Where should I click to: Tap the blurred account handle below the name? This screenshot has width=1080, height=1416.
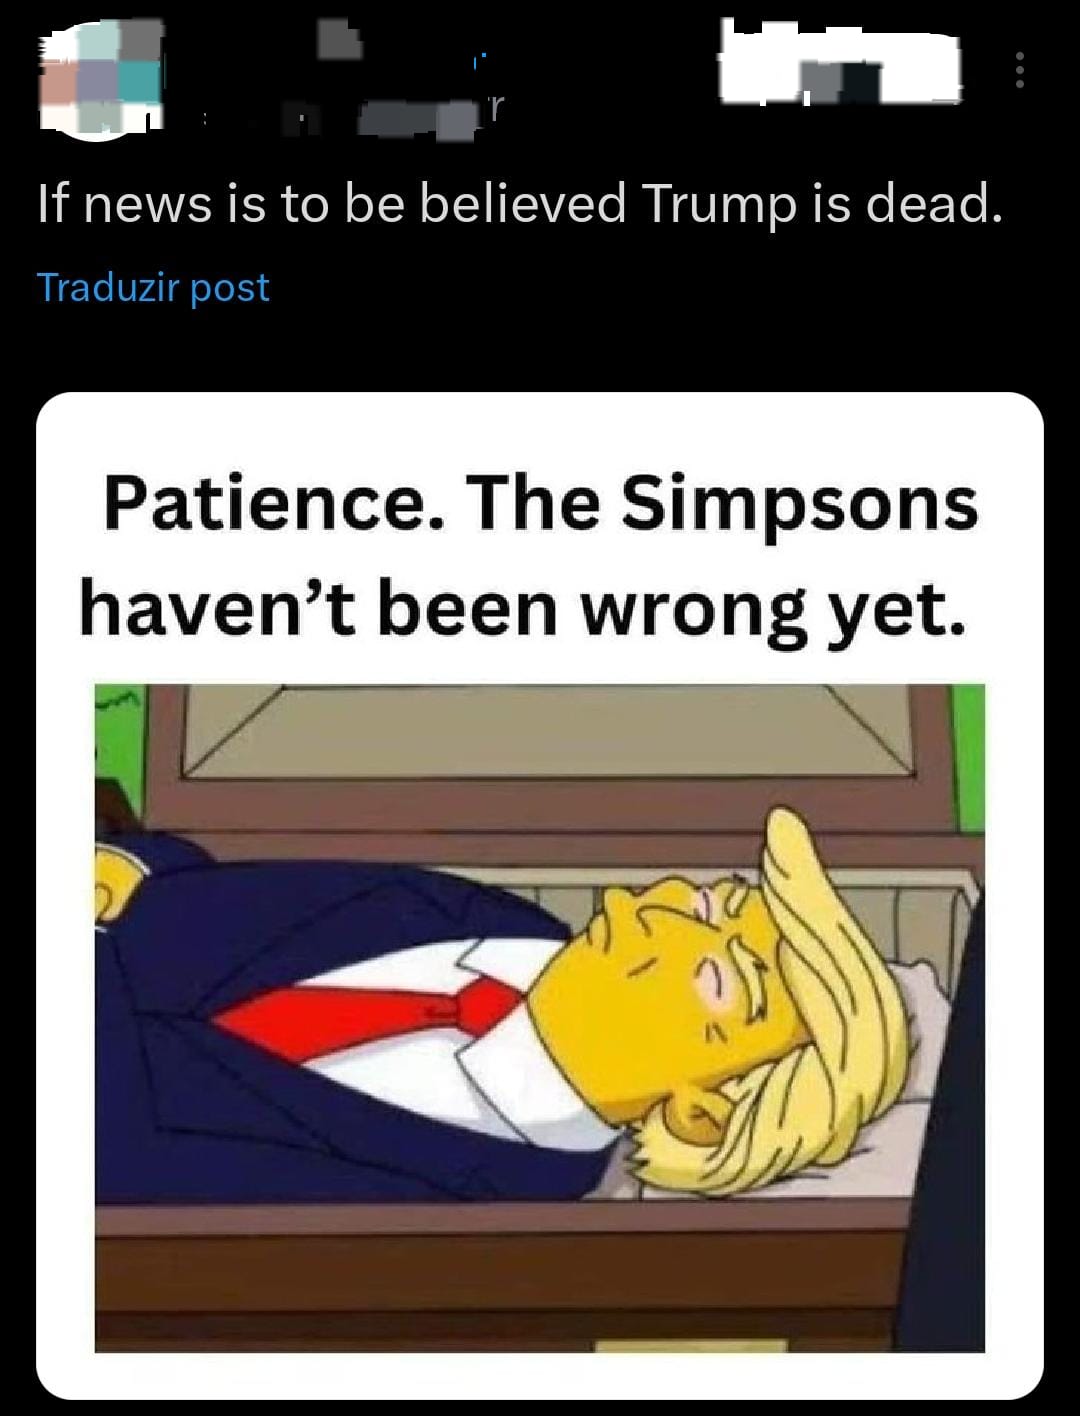(350, 117)
